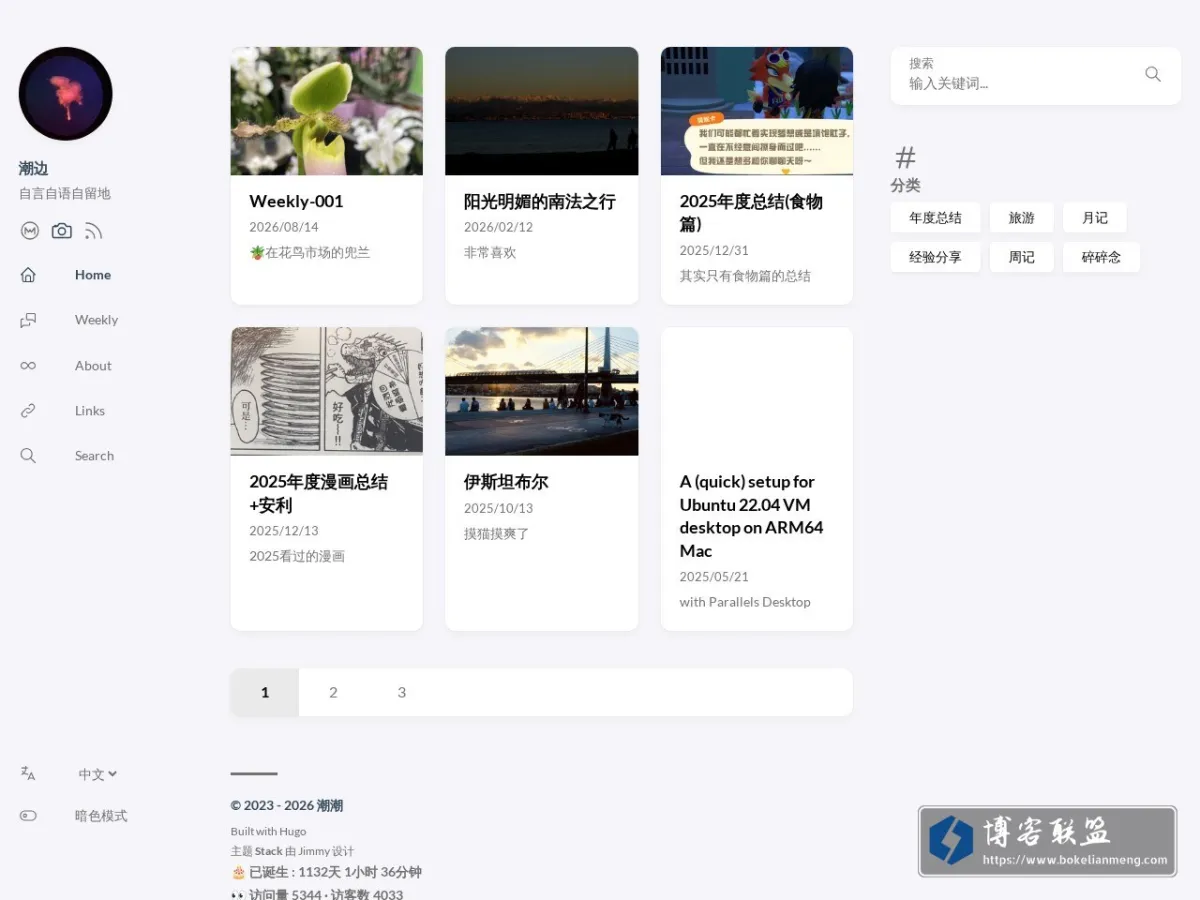Click the 潮边 site name
The height and width of the screenshot is (900, 1200).
click(x=33, y=168)
